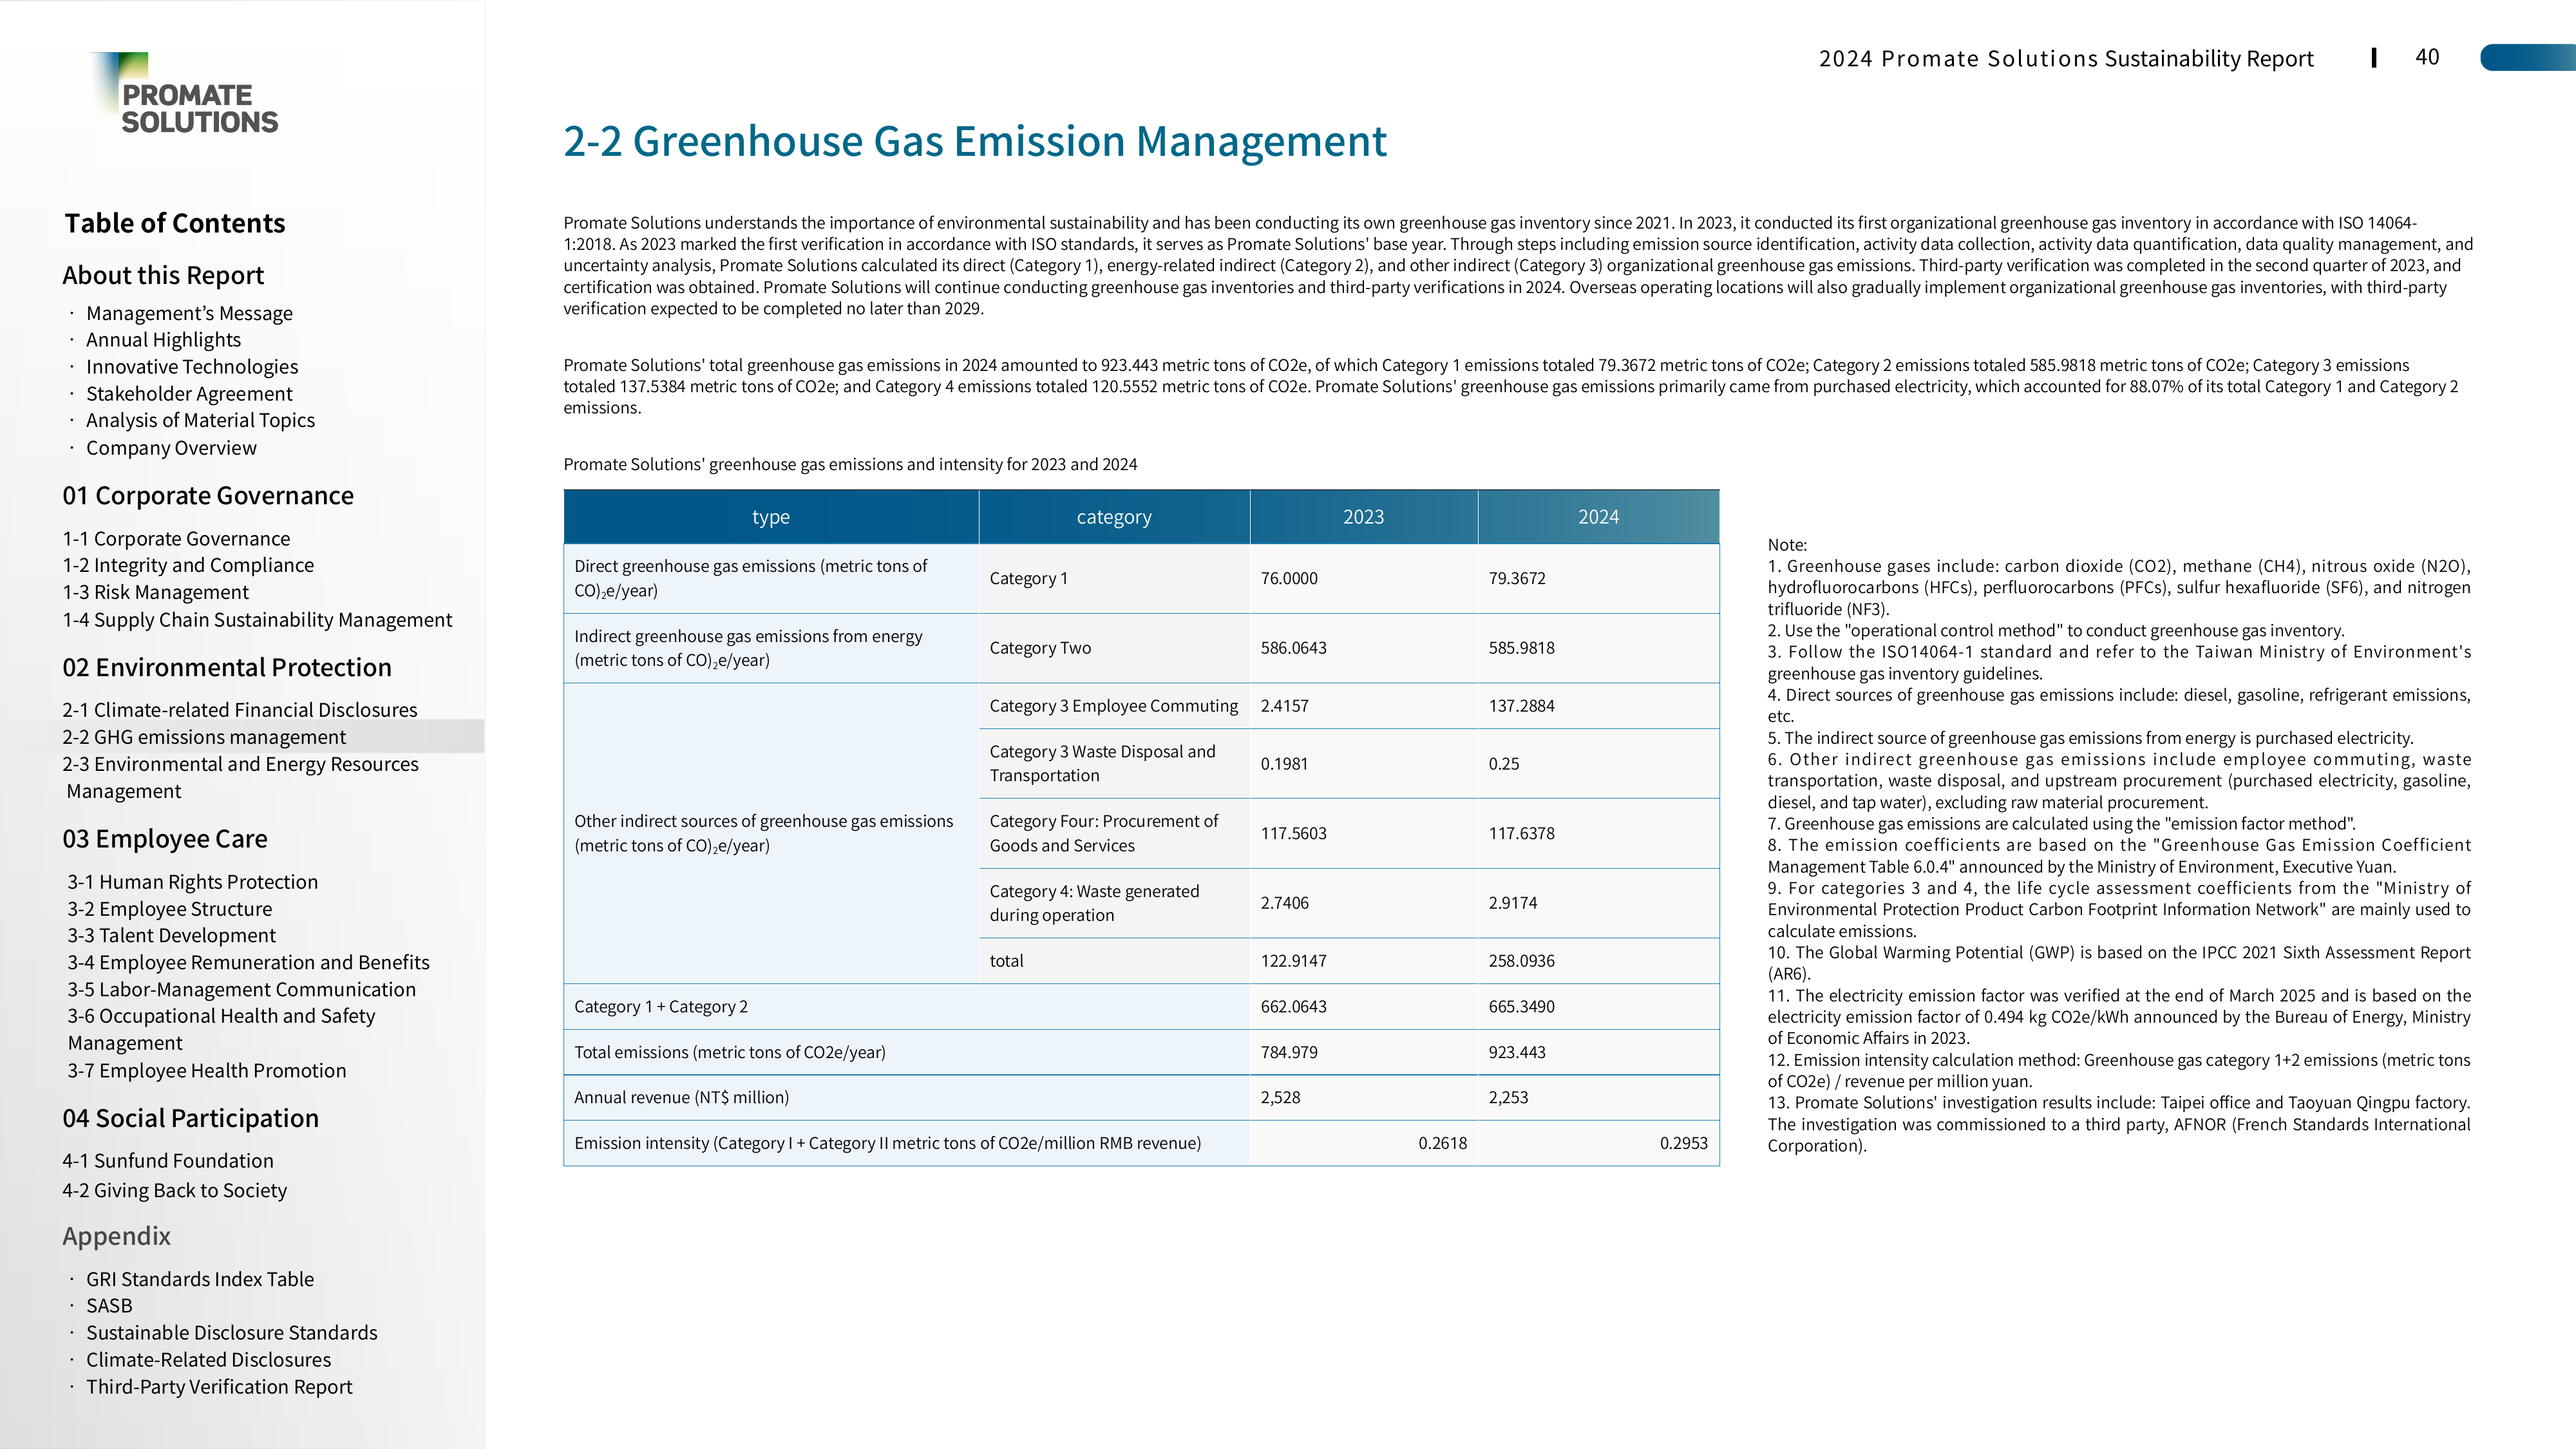Select Climate-Related Disclosures appendix link
2576x1449 pixels.
(208, 1360)
